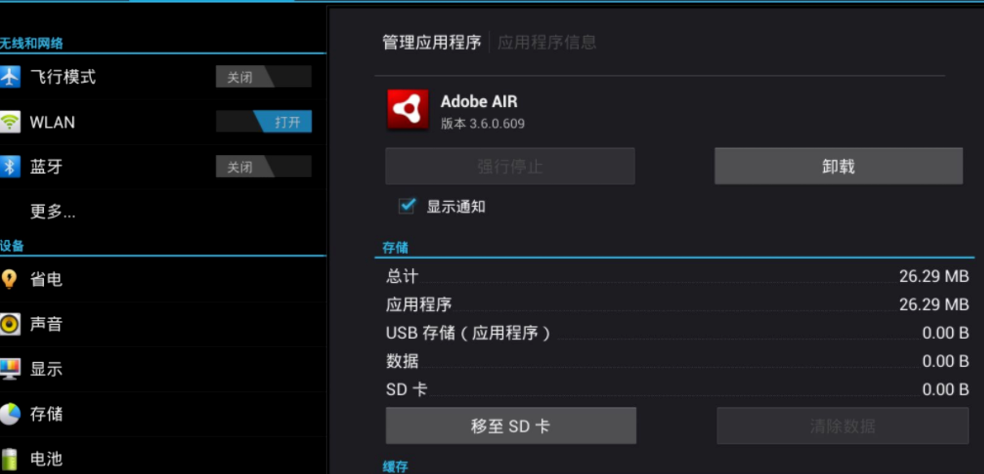984x474 pixels.
Task: Open storage settings pie chart icon
Action: (9, 414)
